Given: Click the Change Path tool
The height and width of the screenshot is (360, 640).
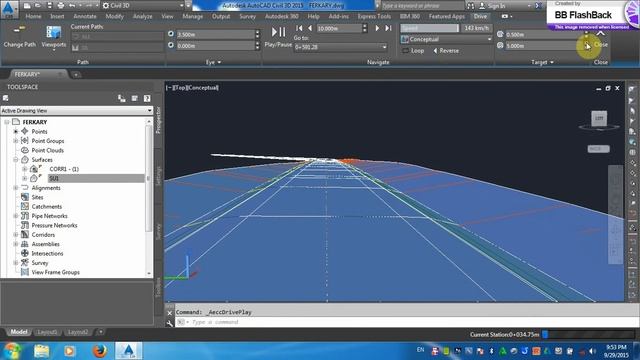Looking at the screenshot, I should point(19,37).
